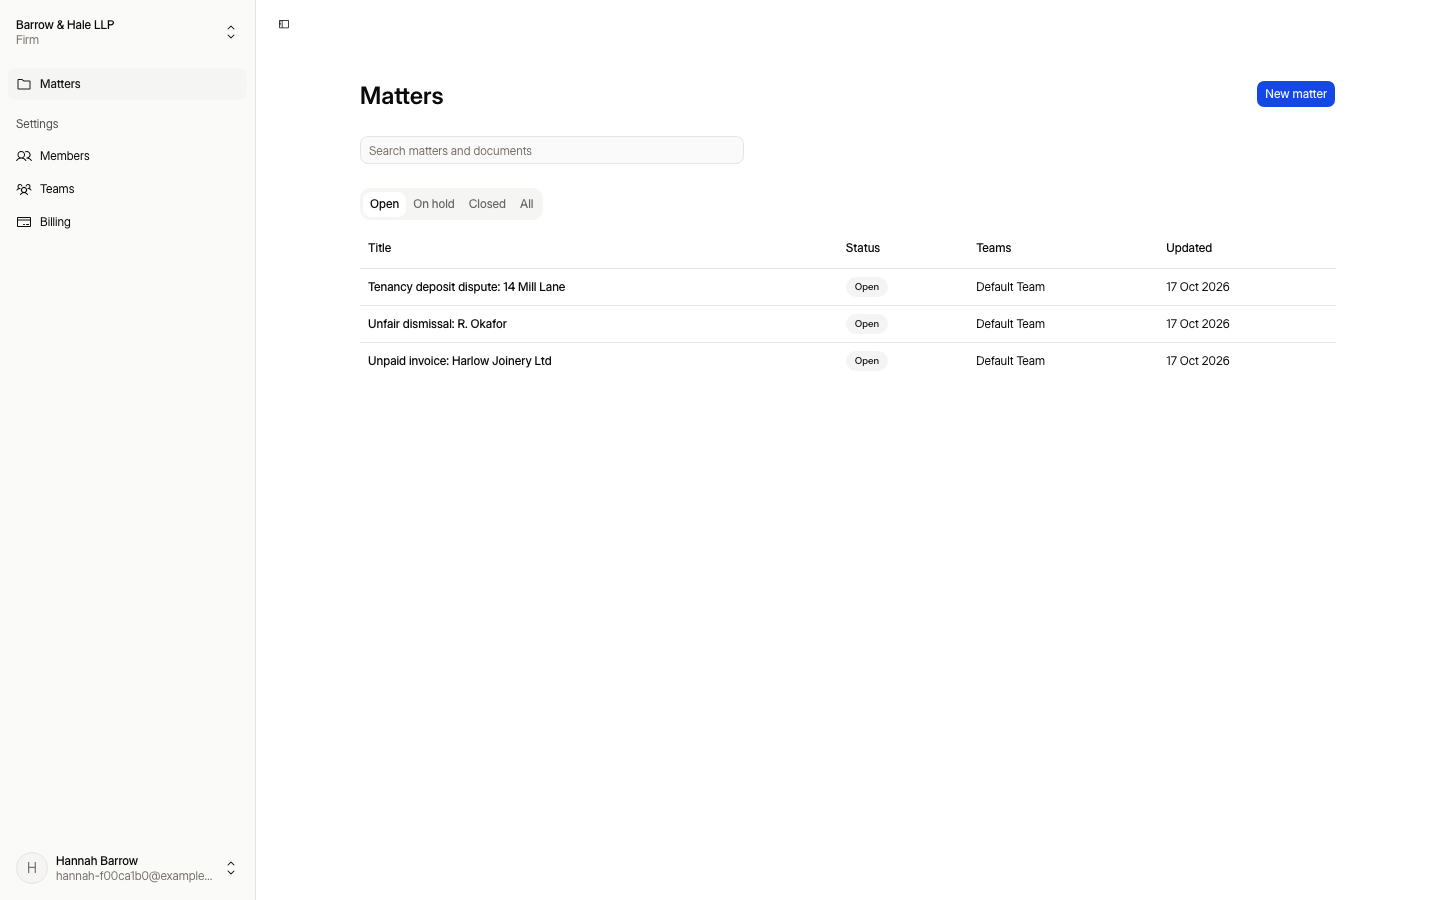The width and height of the screenshot is (1440, 900).
Task: Open Hannah Barrow account menu chevron
Action: [x=231, y=868]
